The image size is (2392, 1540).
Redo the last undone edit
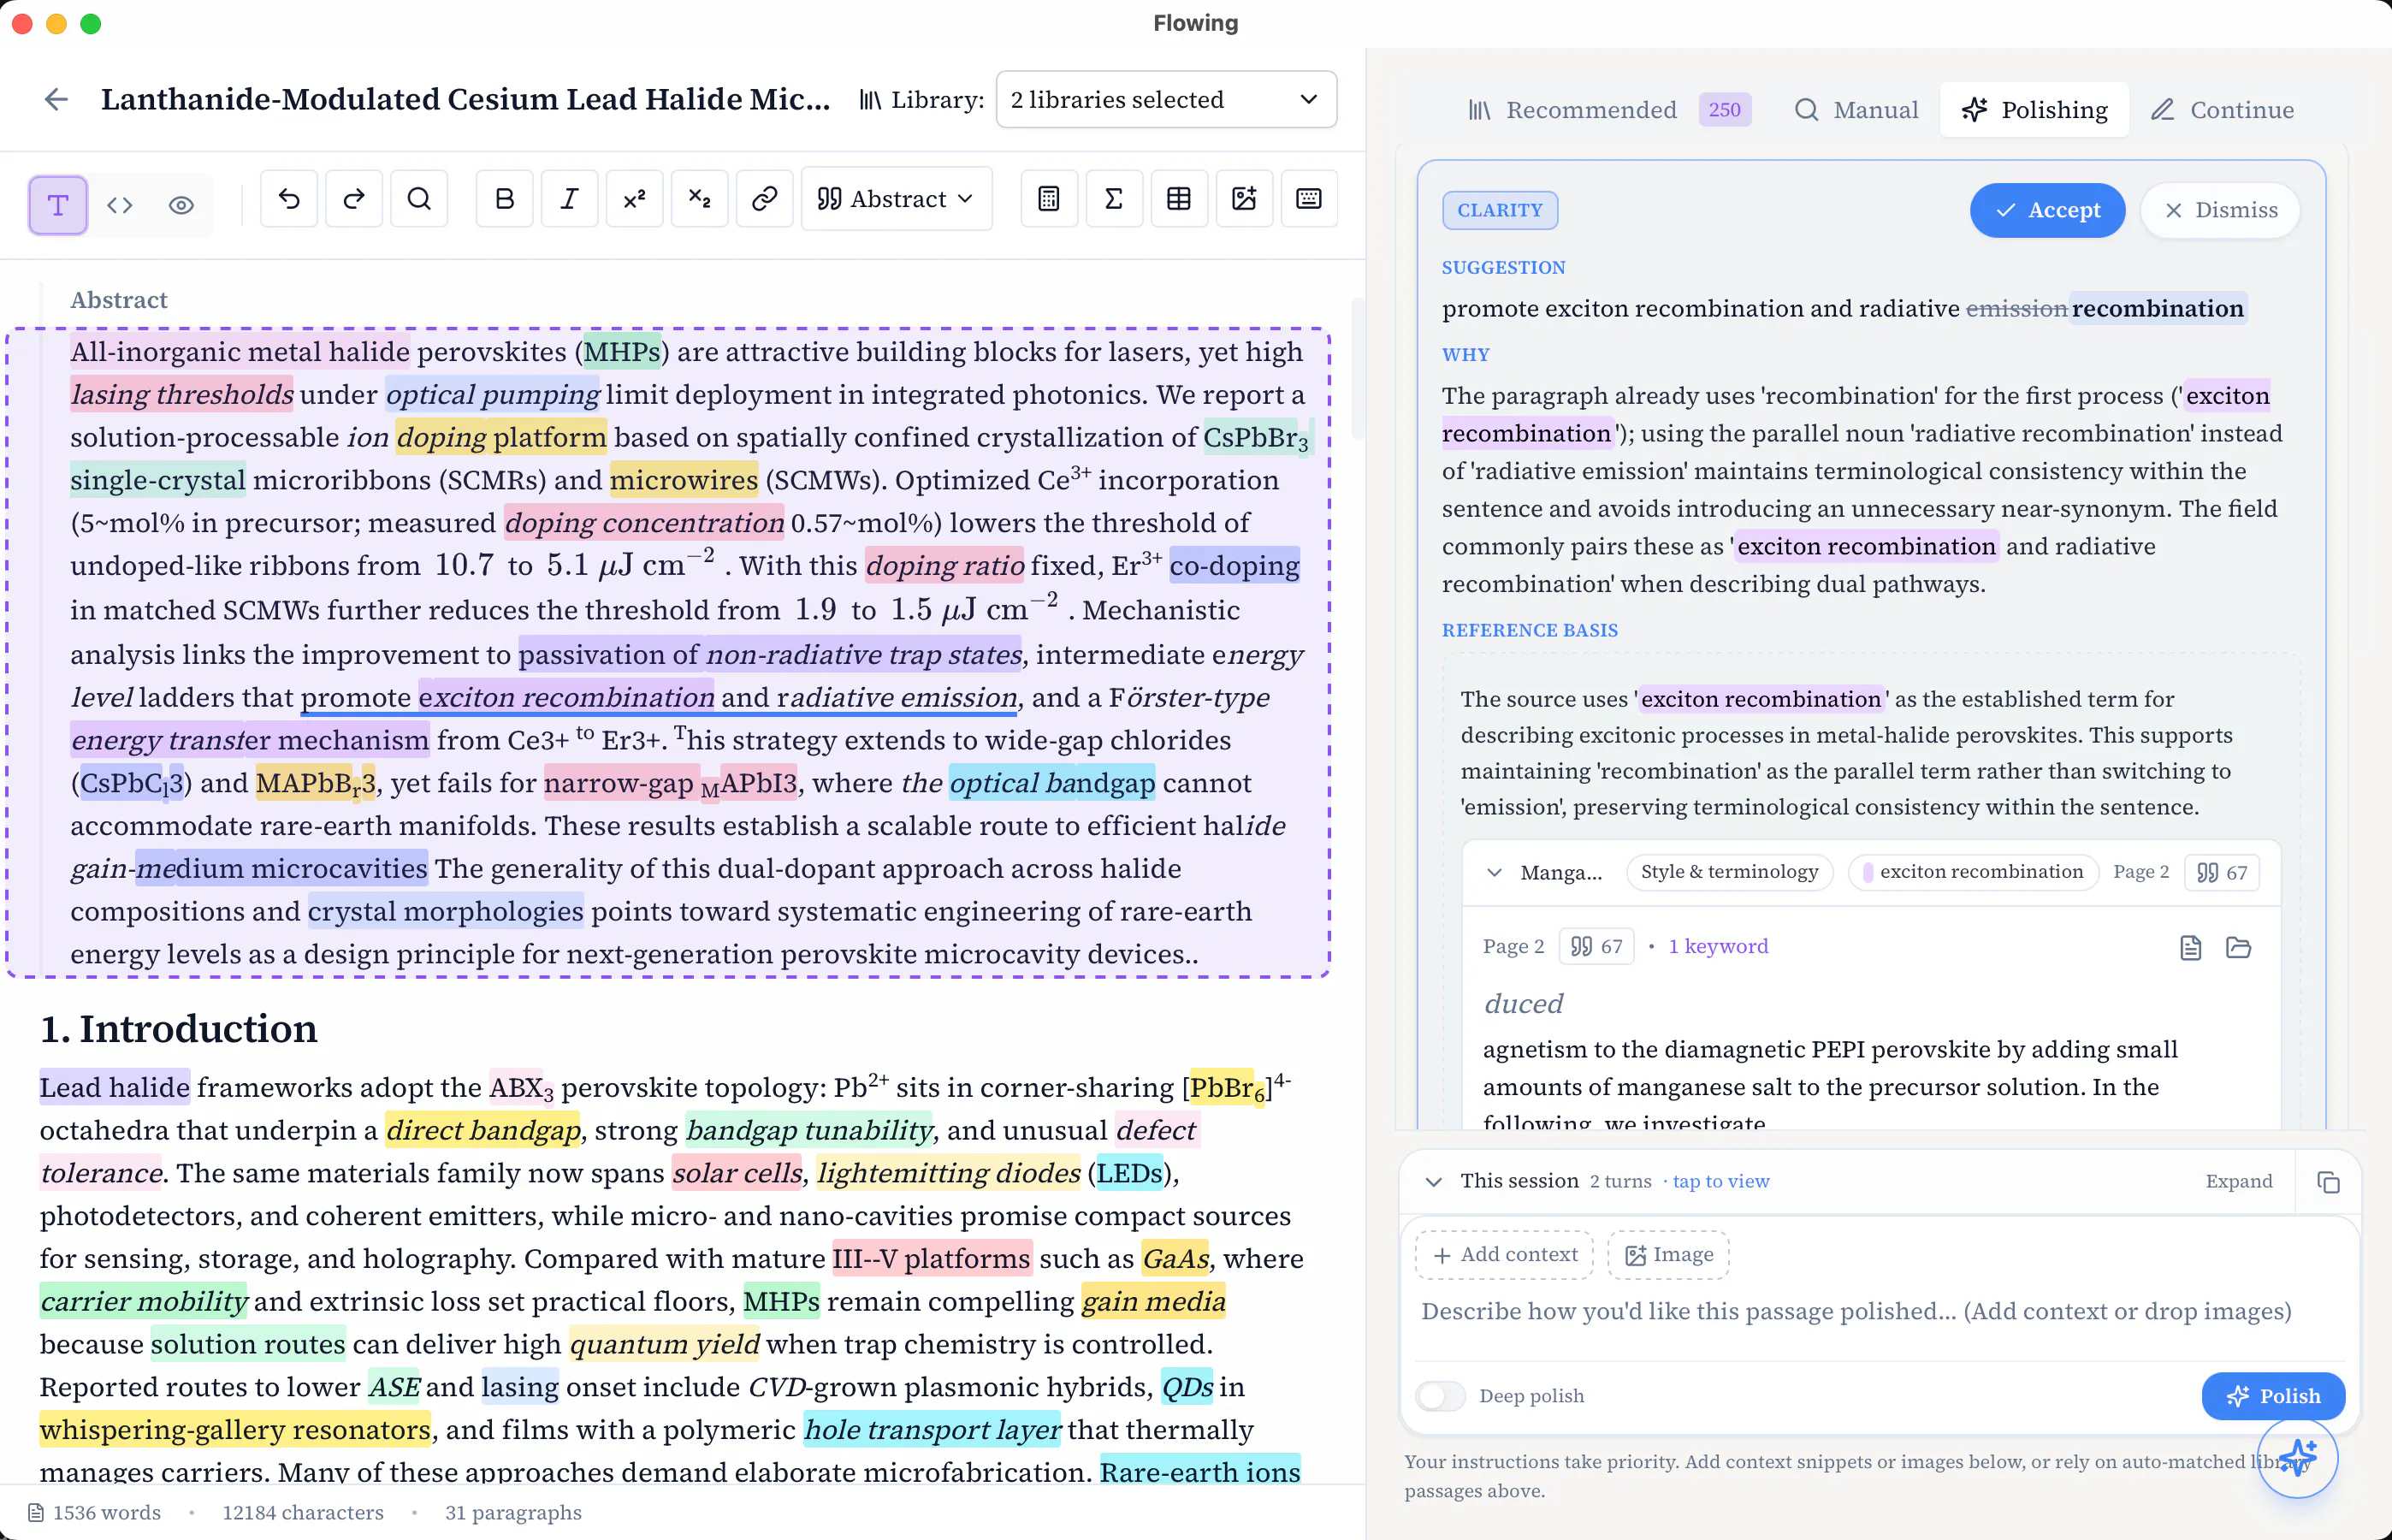[x=354, y=199]
